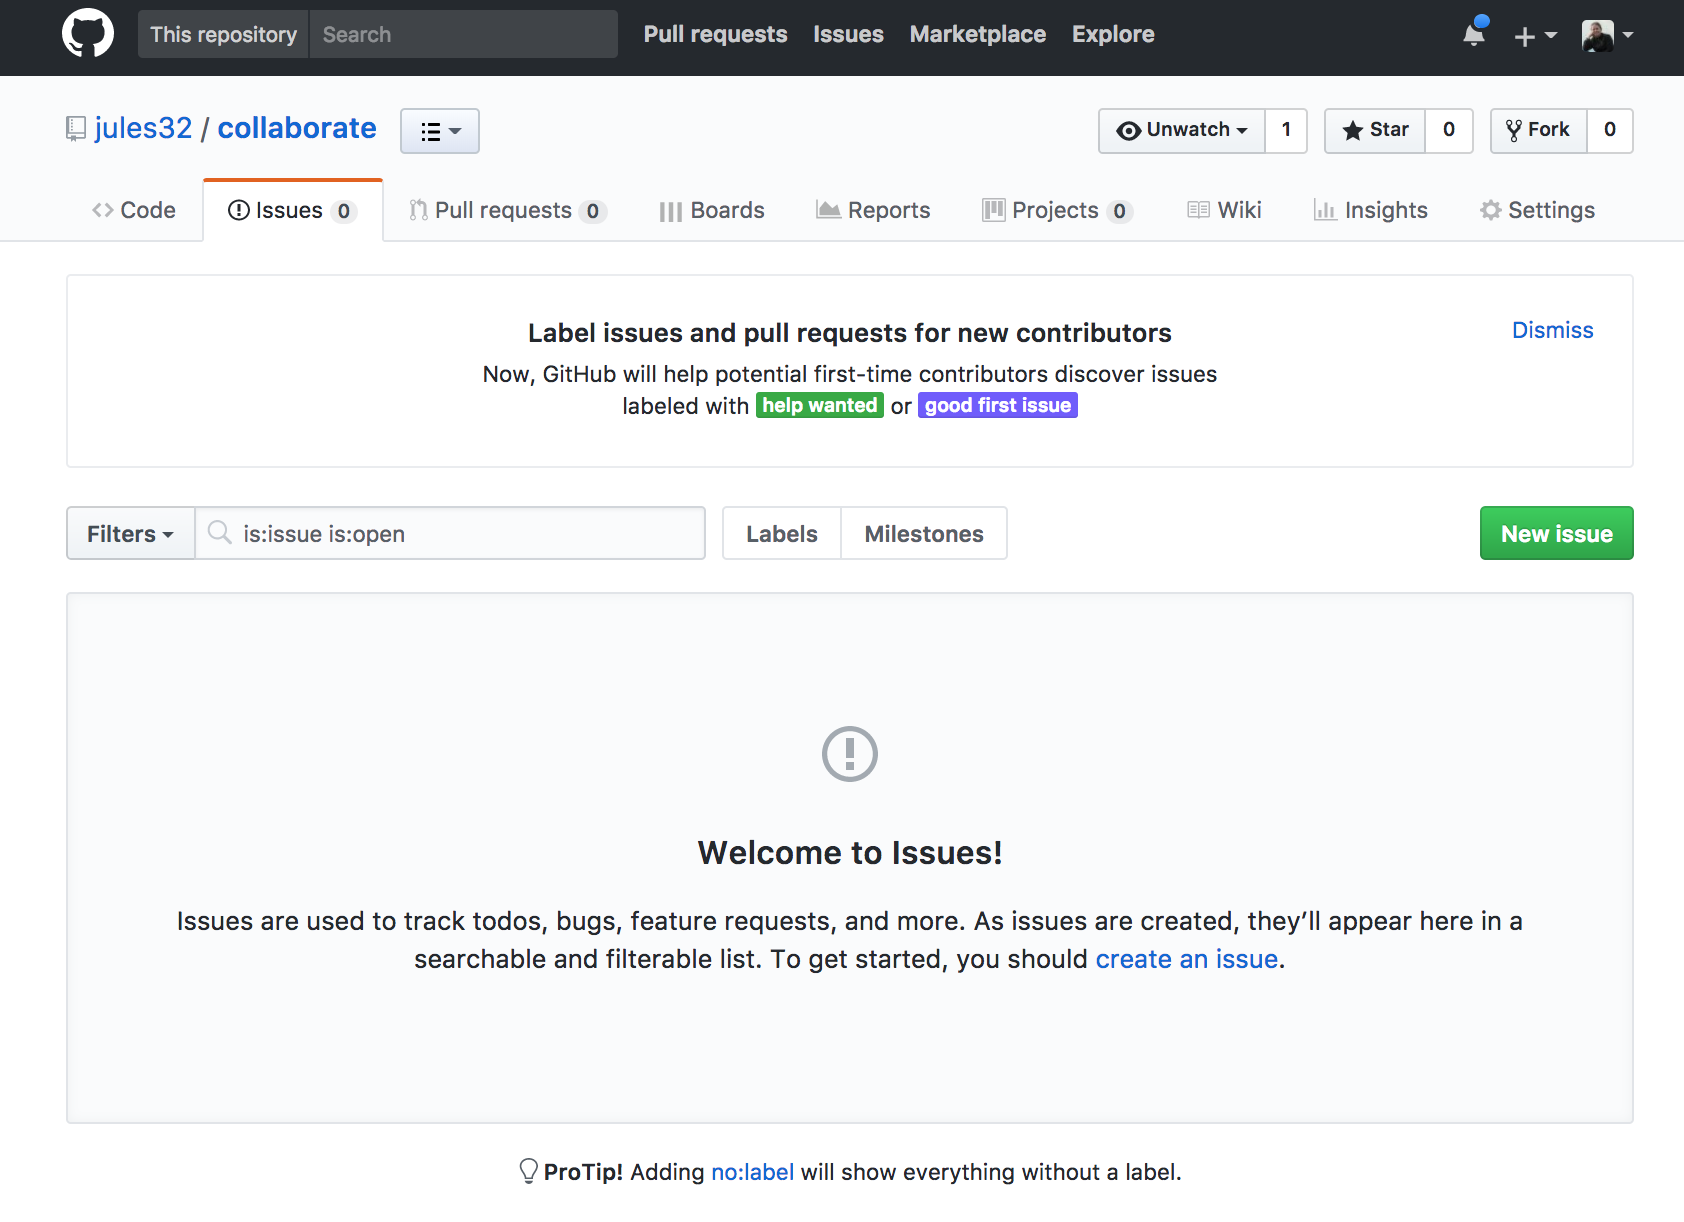The width and height of the screenshot is (1684, 1222).
Task: Open the notifications bell
Action: (x=1474, y=35)
